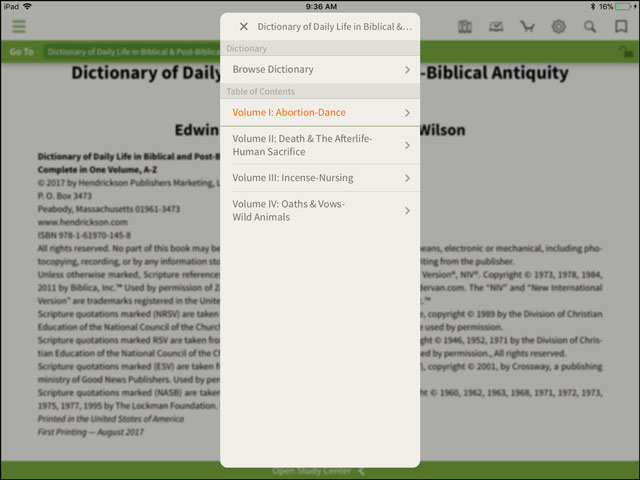This screenshot has width=640, height=480.
Task: Select Volume II: Death & The Afterlife
Action: click(x=320, y=145)
